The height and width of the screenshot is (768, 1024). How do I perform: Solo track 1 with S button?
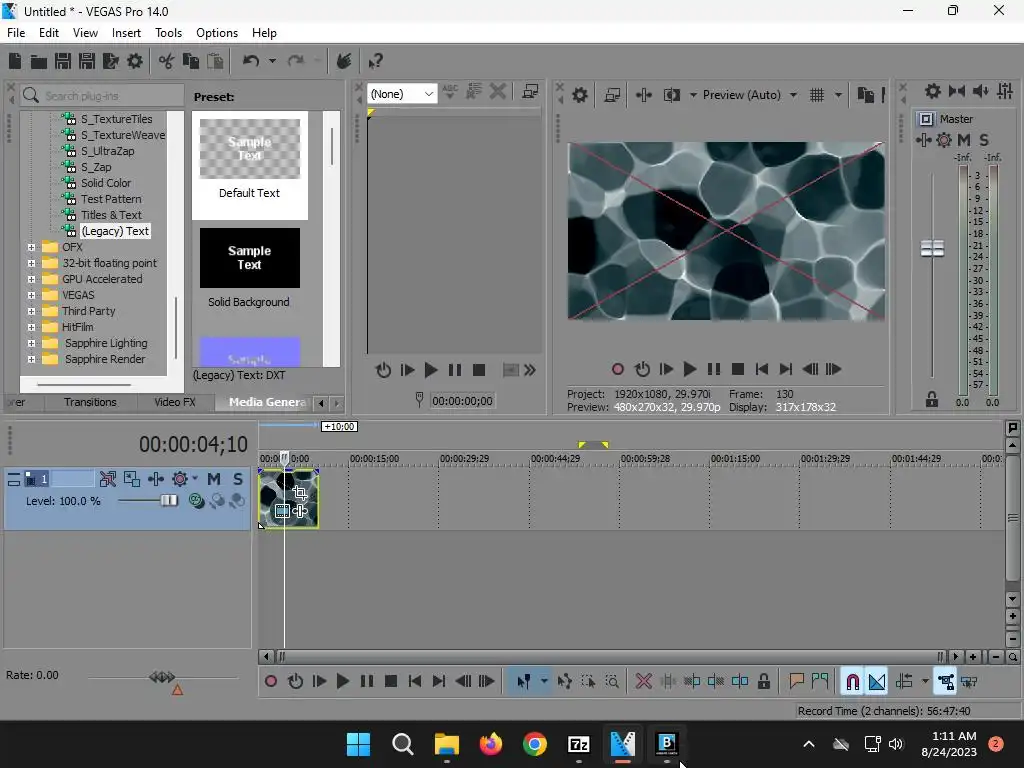click(238, 479)
